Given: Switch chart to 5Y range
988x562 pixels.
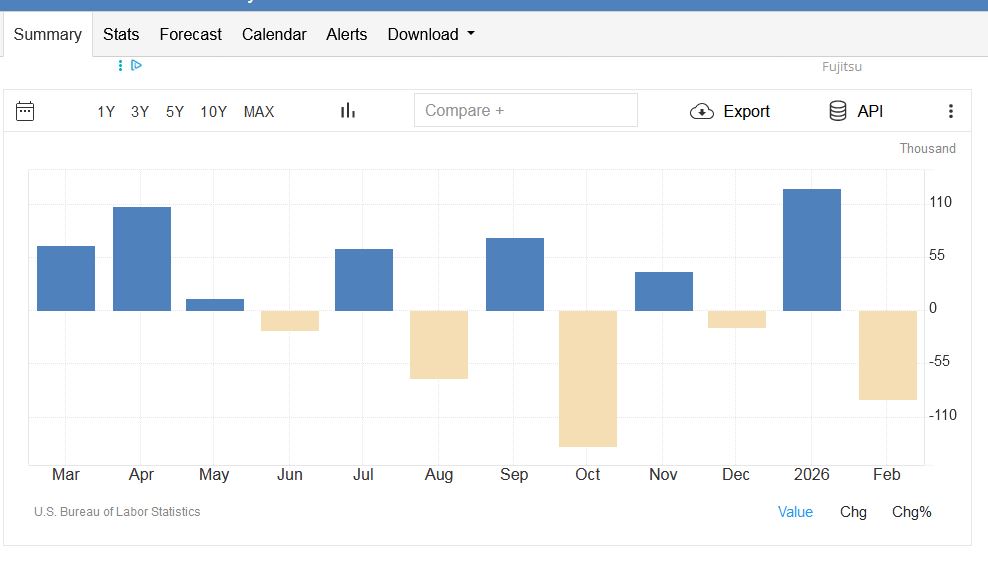Looking at the screenshot, I should pos(175,112).
